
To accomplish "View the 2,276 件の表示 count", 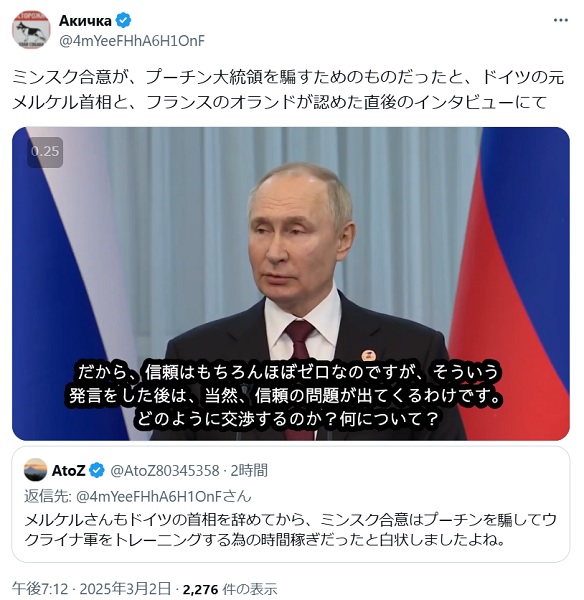I will coord(230,589).
